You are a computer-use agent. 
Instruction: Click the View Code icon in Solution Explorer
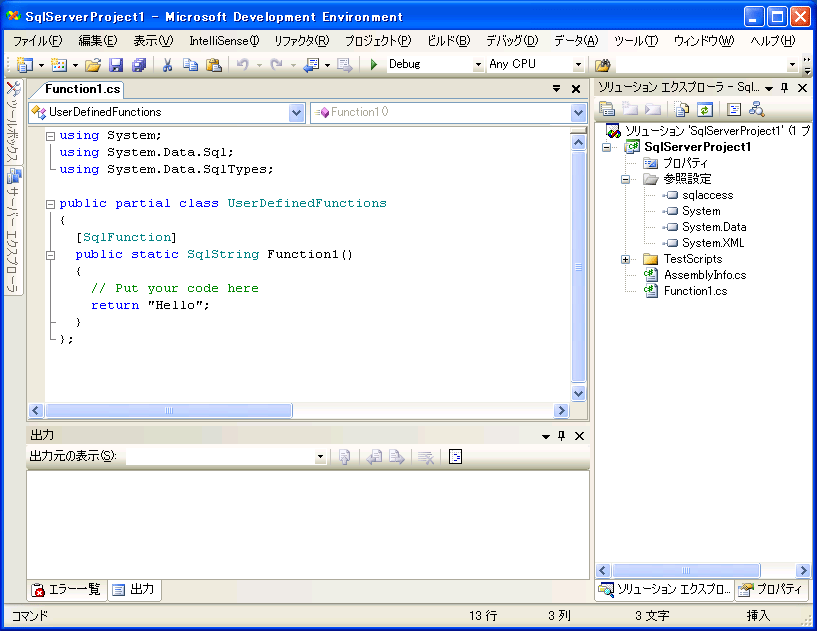(x=734, y=109)
